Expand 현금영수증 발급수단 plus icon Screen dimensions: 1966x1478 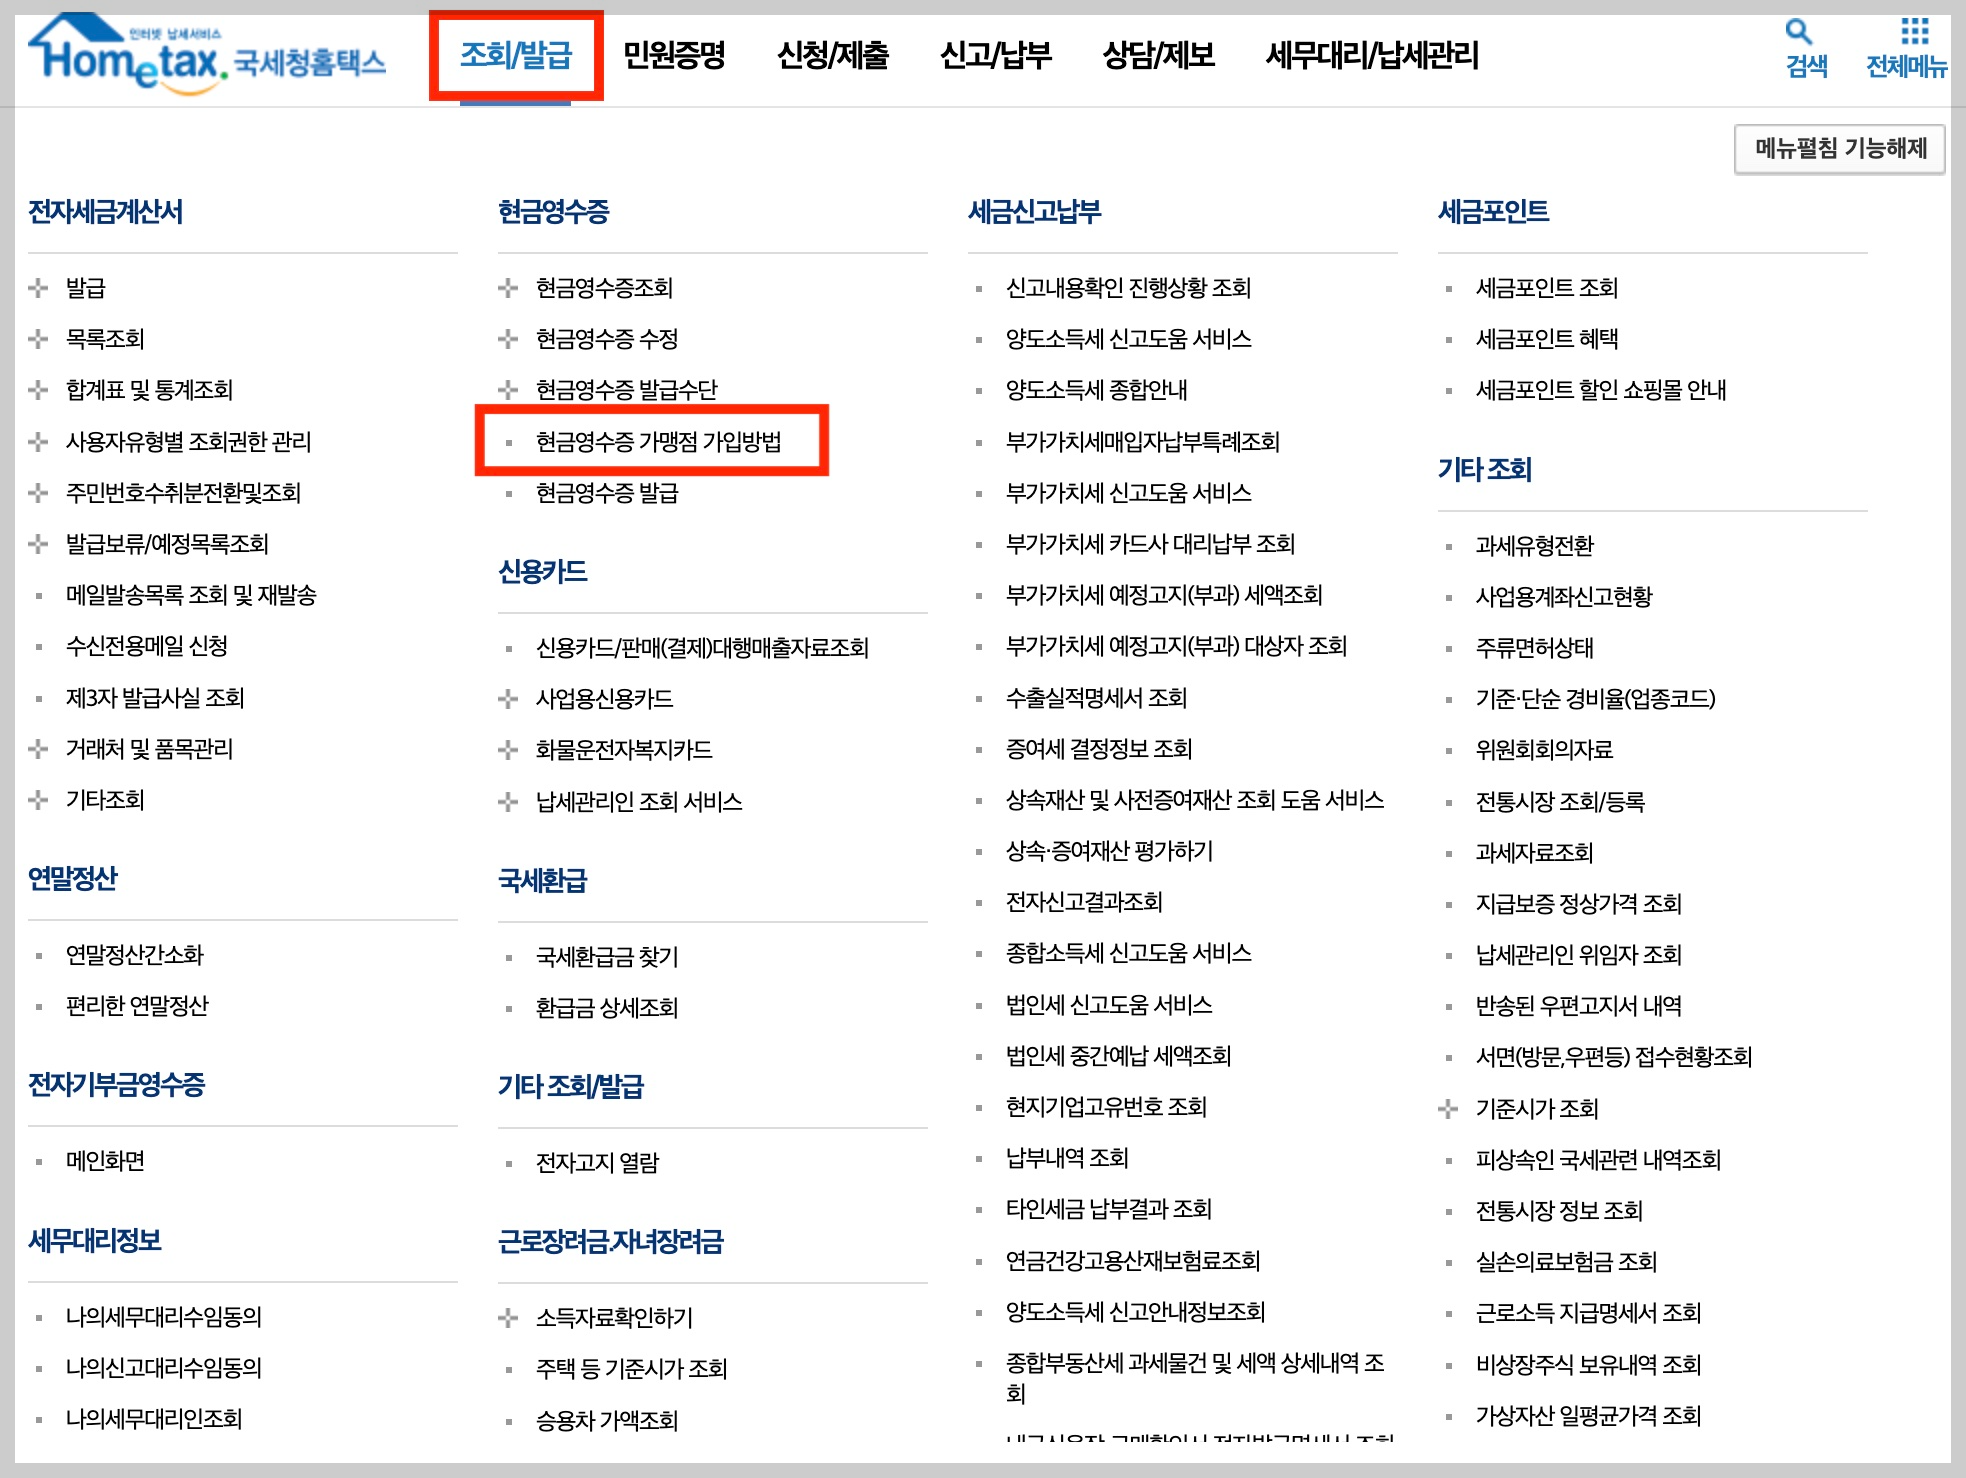pyautogui.click(x=508, y=390)
